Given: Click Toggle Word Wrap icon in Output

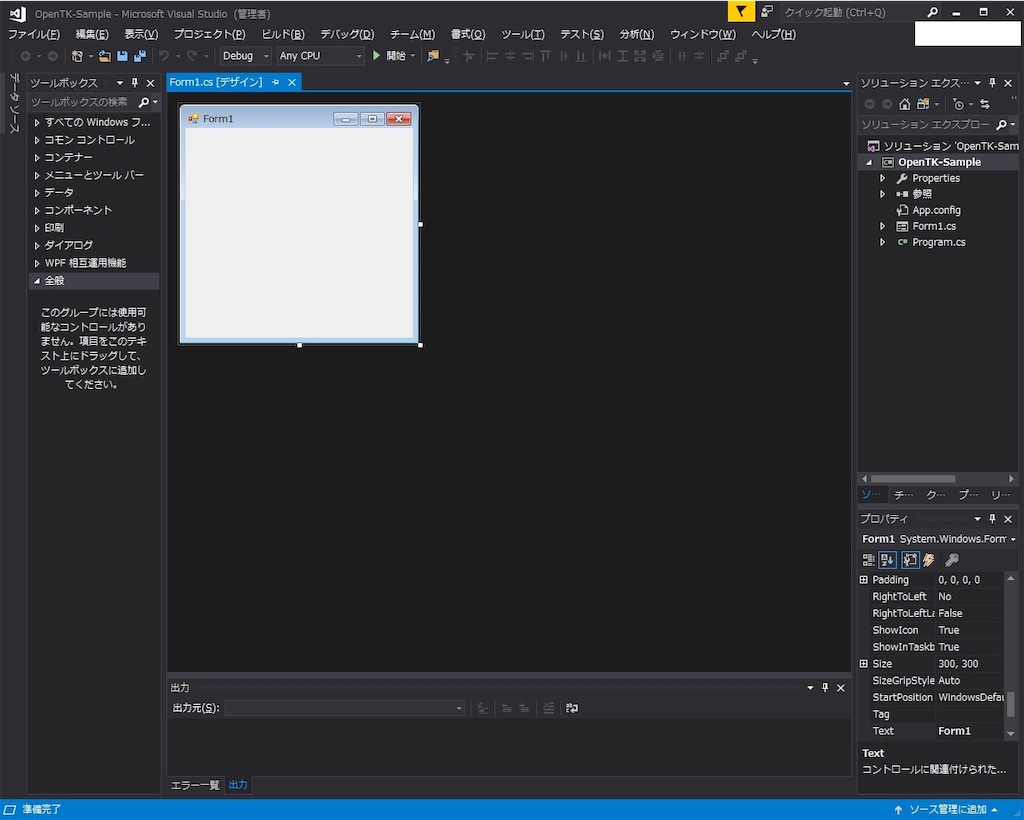Looking at the screenshot, I should pyautogui.click(x=571, y=708).
